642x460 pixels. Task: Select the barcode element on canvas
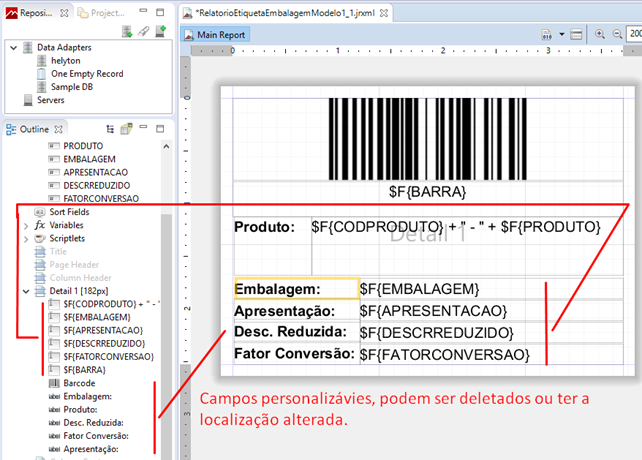pos(428,139)
